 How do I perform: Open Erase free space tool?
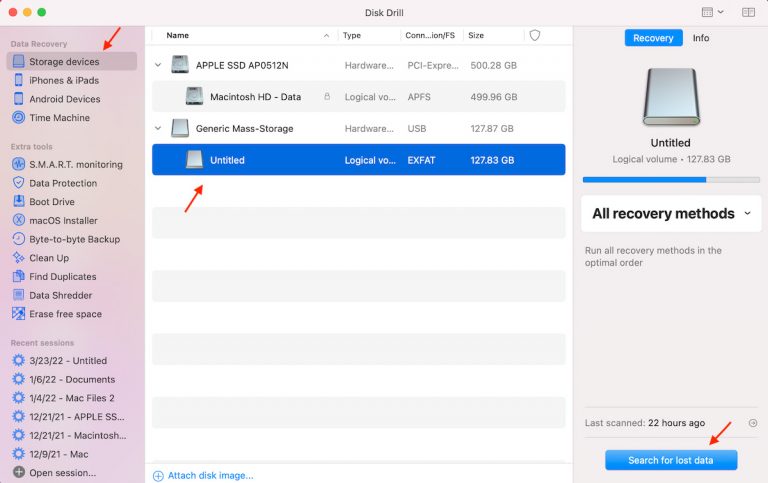pos(65,314)
